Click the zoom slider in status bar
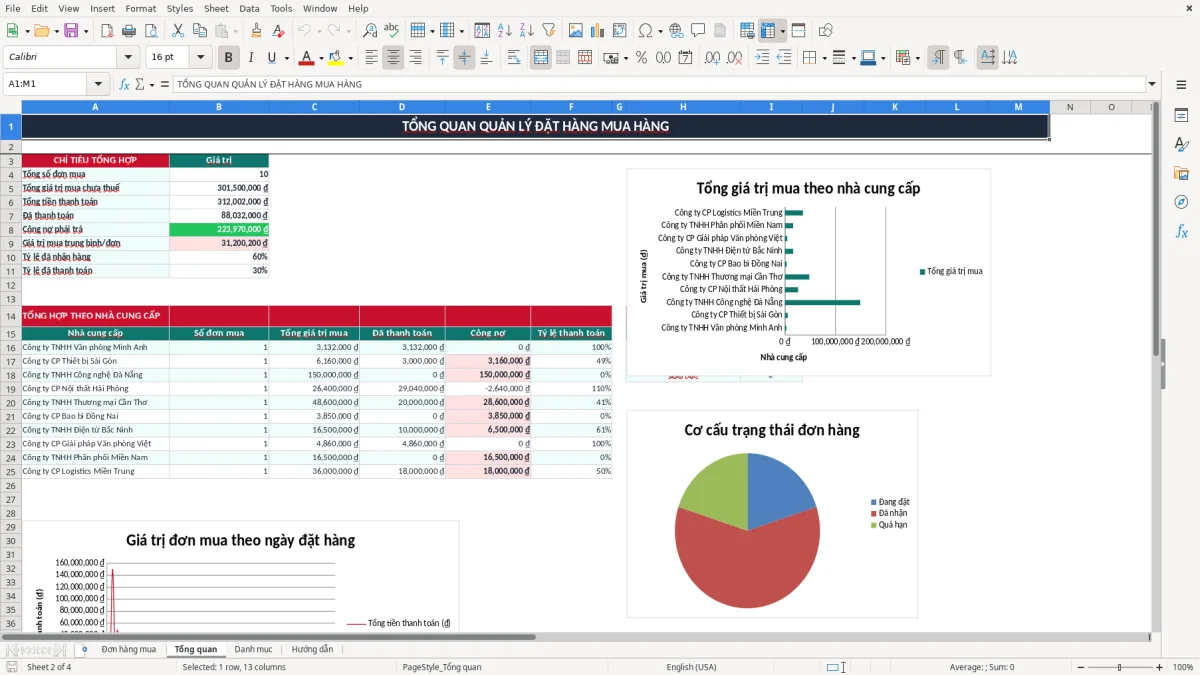This screenshot has width=1200, height=675. [1120, 667]
